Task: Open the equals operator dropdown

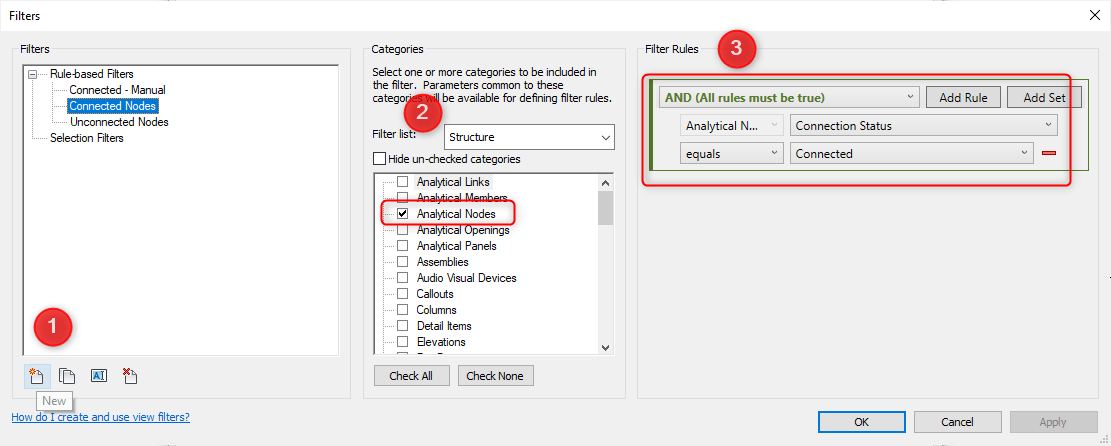Action: 774,154
